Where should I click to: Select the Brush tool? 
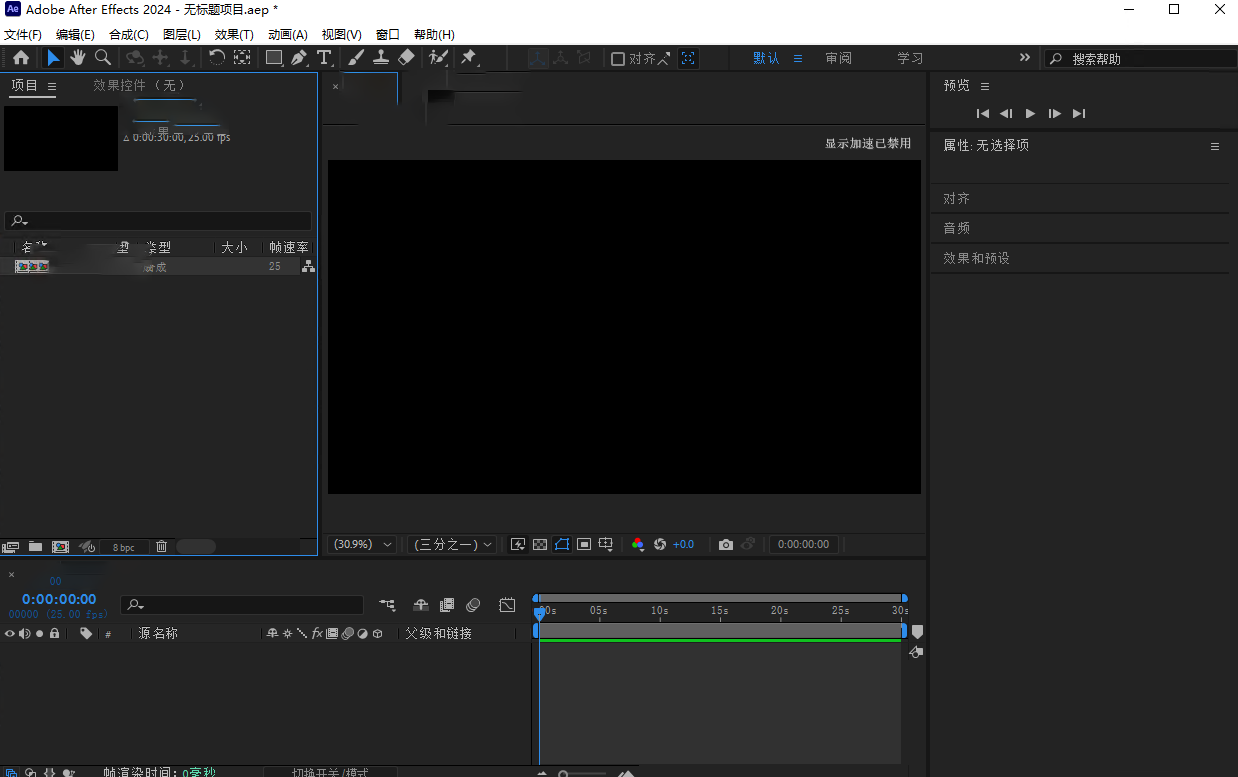coord(356,58)
